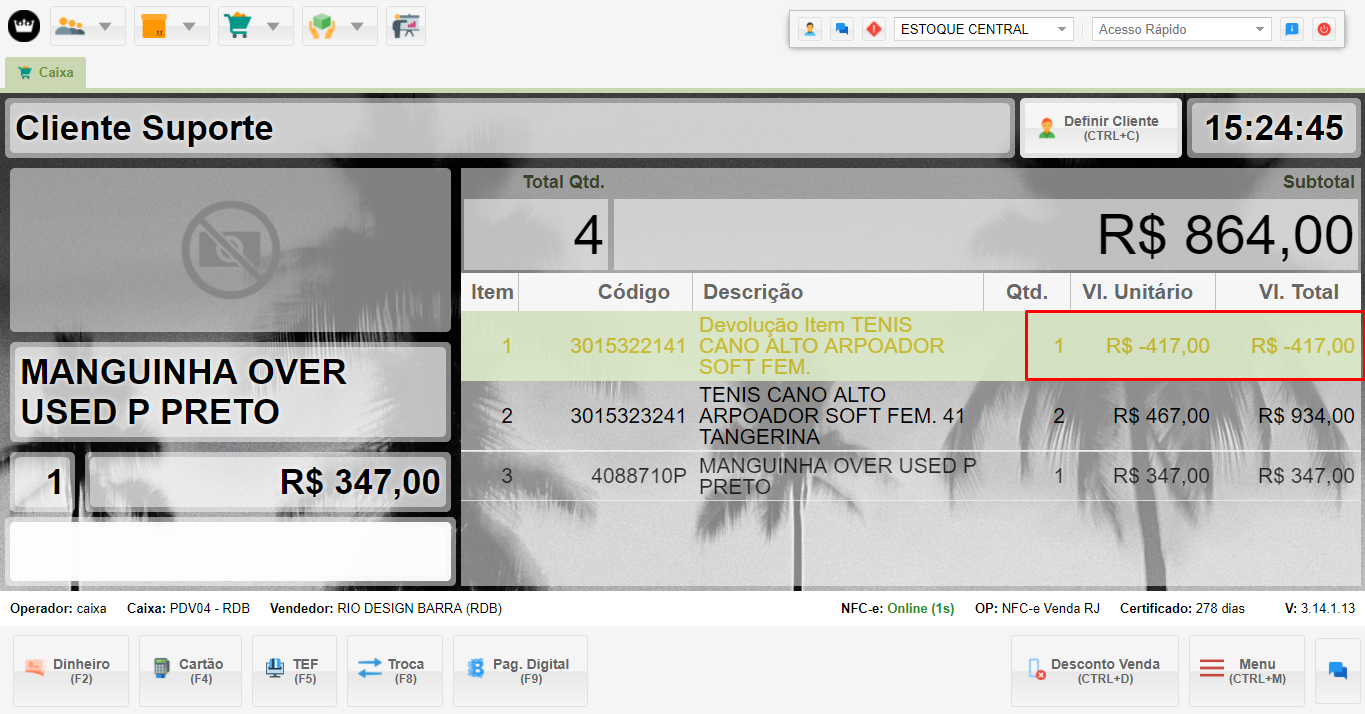Click the Definir Cliente button
1365x714 pixels.
point(1100,128)
